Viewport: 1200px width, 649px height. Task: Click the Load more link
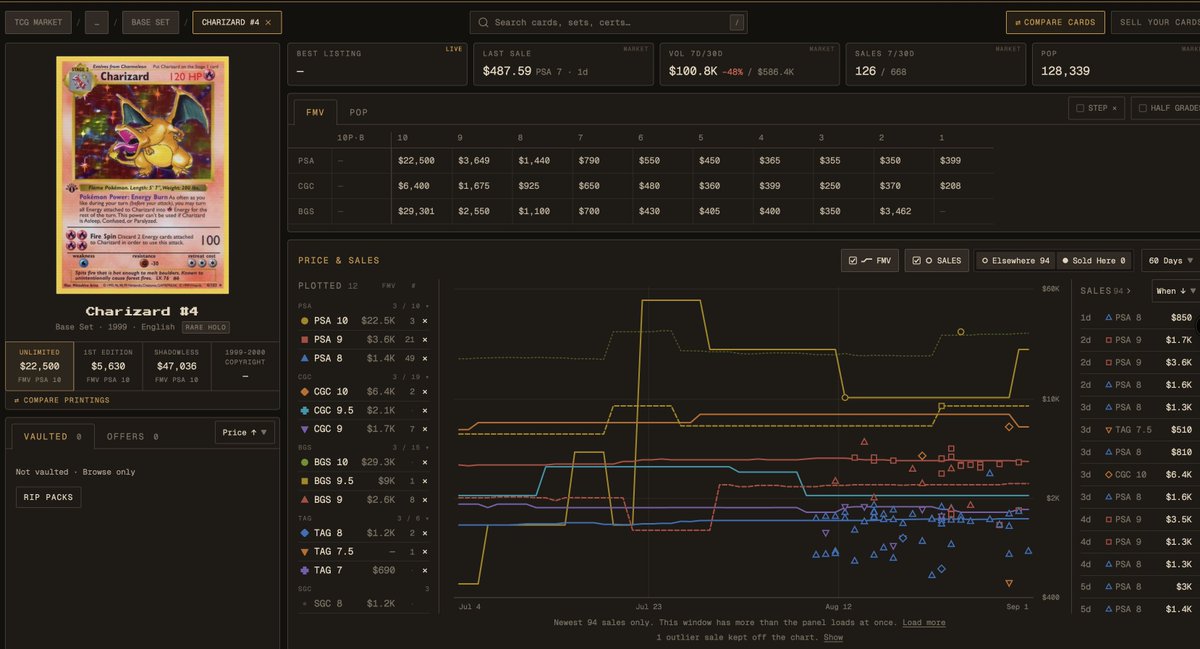pyautogui.click(x=923, y=622)
